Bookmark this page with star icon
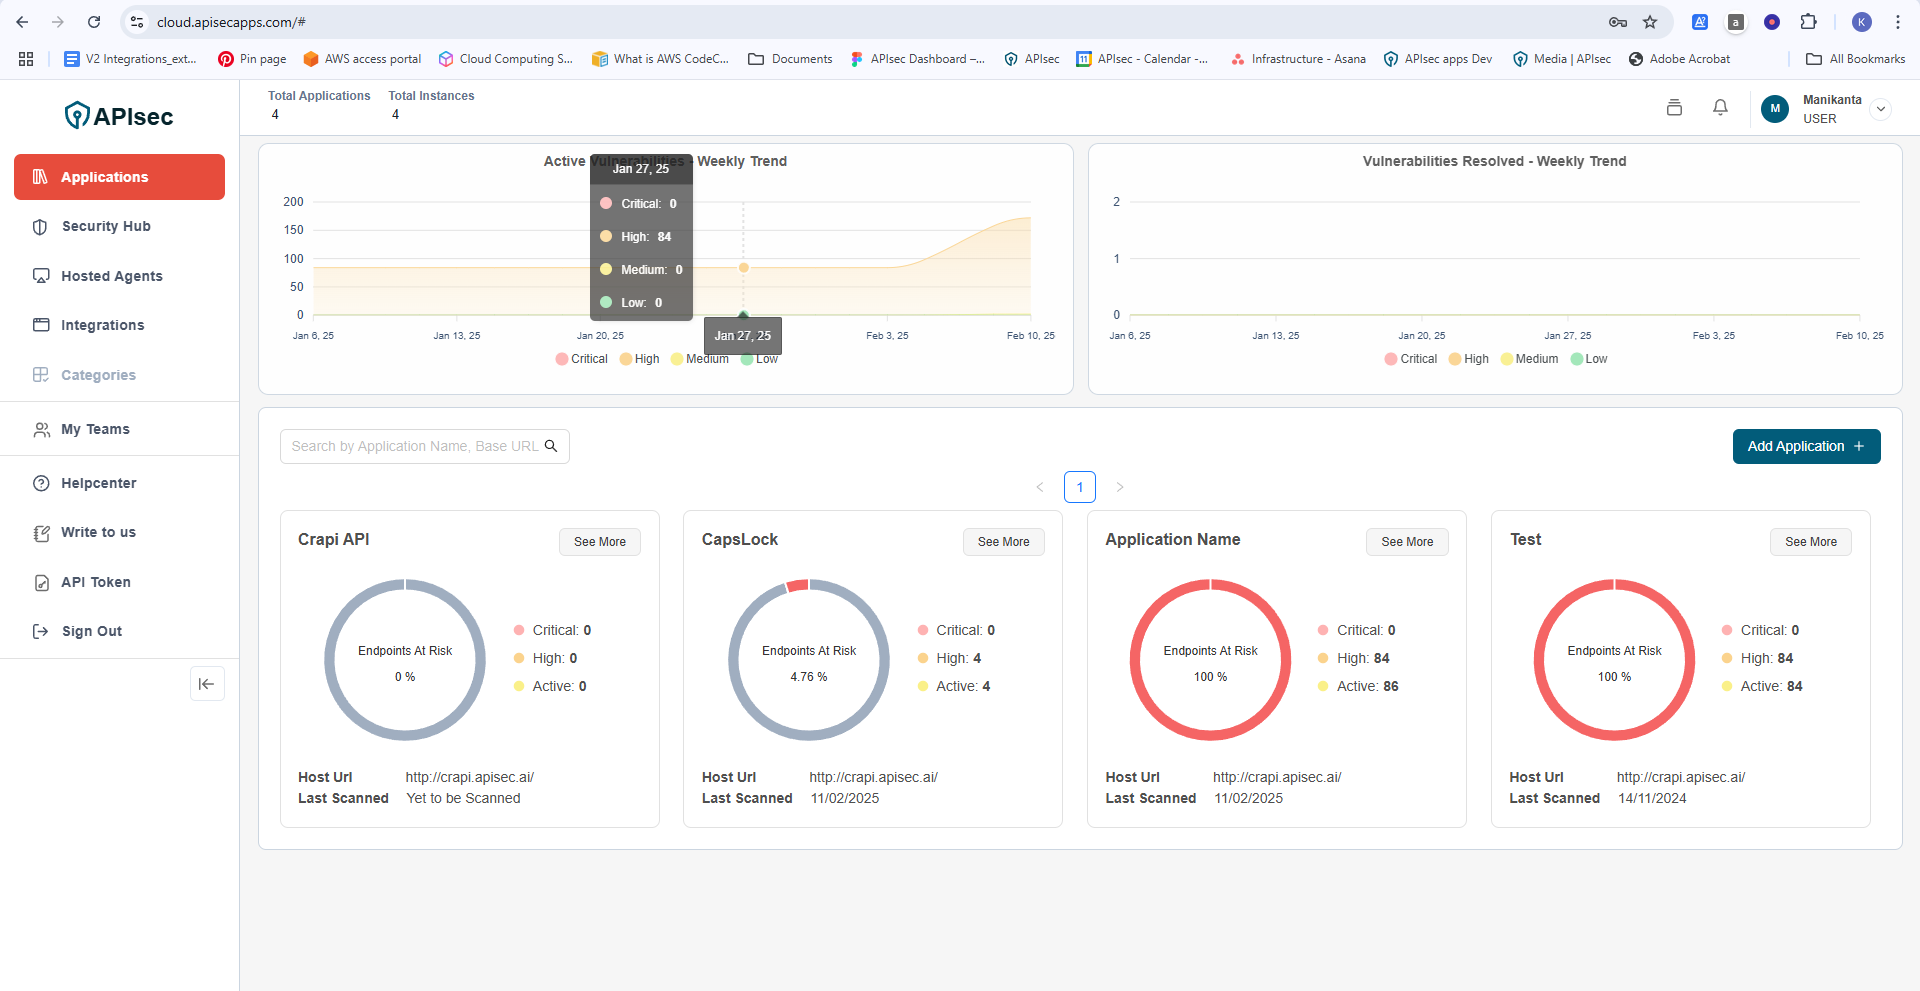The image size is (1920, 991). tap(1650, 22)
